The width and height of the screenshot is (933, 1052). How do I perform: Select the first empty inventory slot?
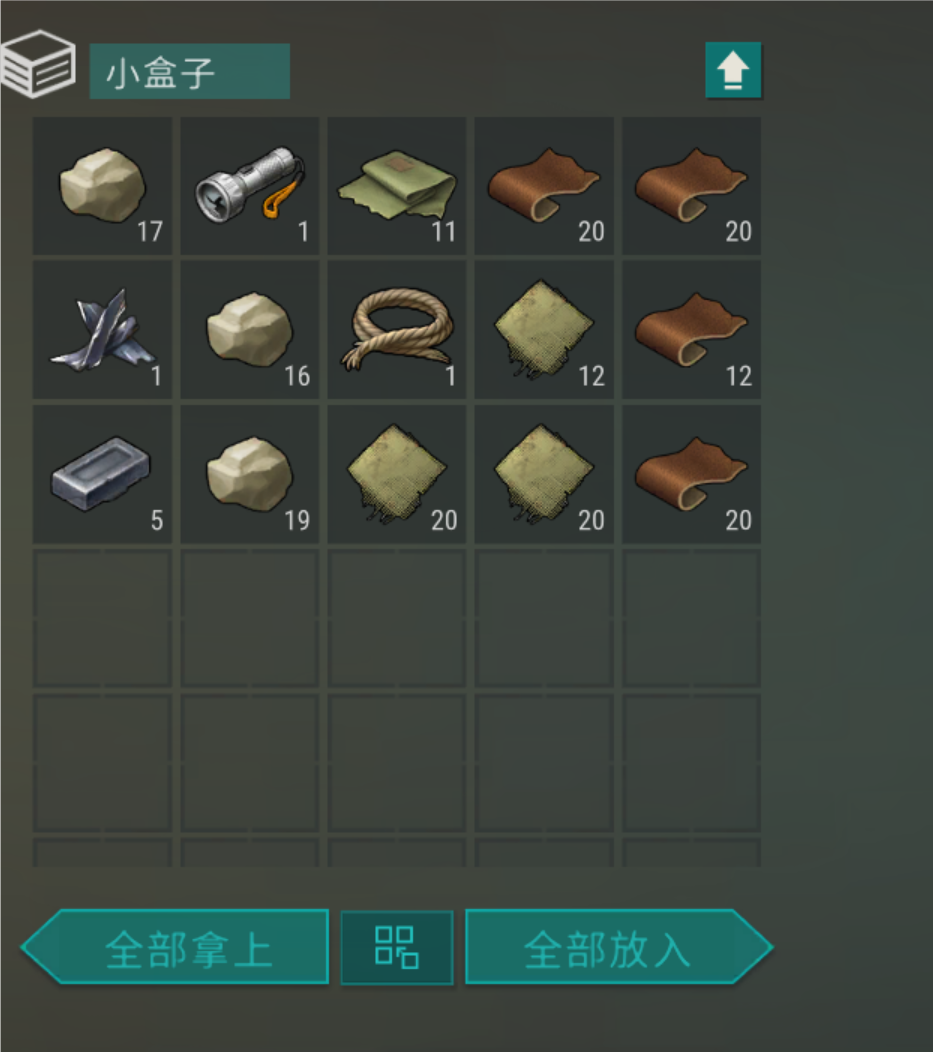tap(103, 618)
